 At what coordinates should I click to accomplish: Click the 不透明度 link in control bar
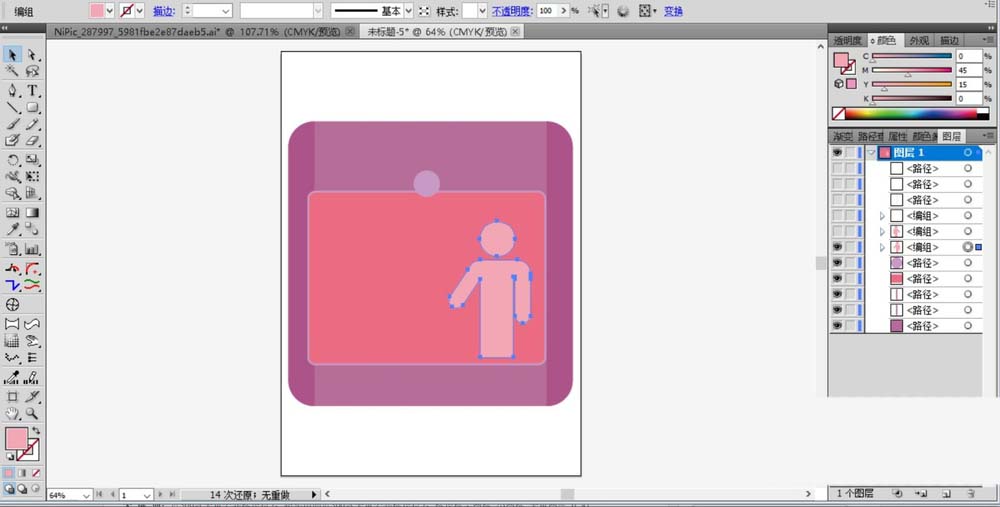pos(511,11)
